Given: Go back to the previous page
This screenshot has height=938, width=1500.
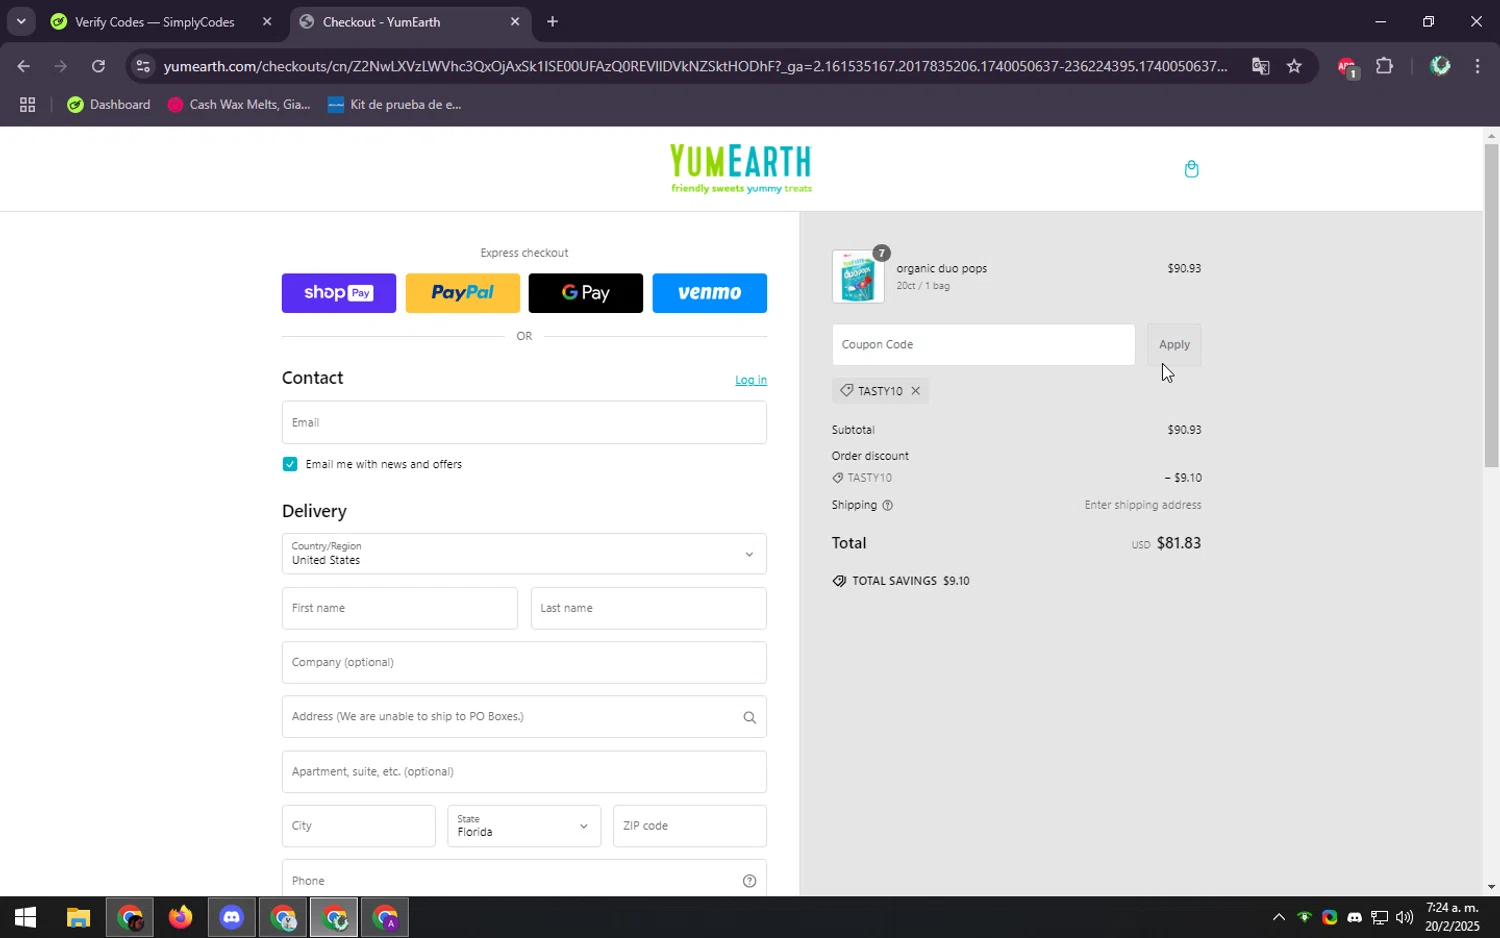Looking at the screenshot, I should tap(23, 66).
